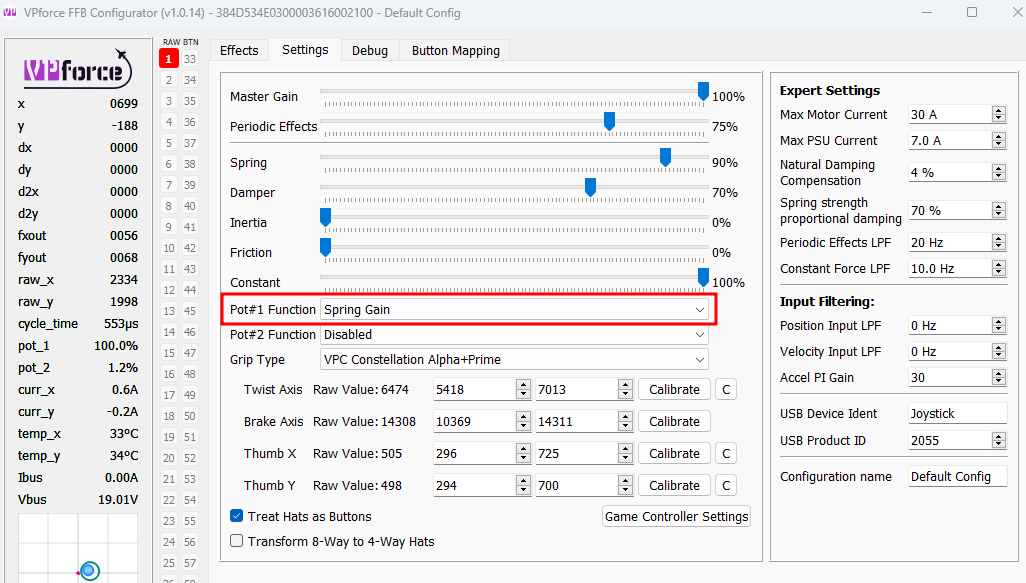
Task: Calibrate the Thumb Y axis
Action: [x=674, y=486]
